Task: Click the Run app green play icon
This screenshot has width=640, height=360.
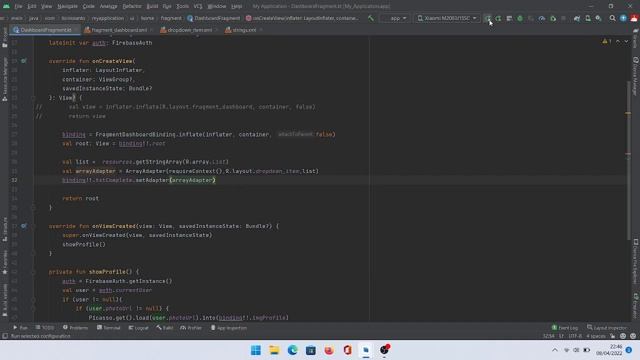Action: coord(487,18)
